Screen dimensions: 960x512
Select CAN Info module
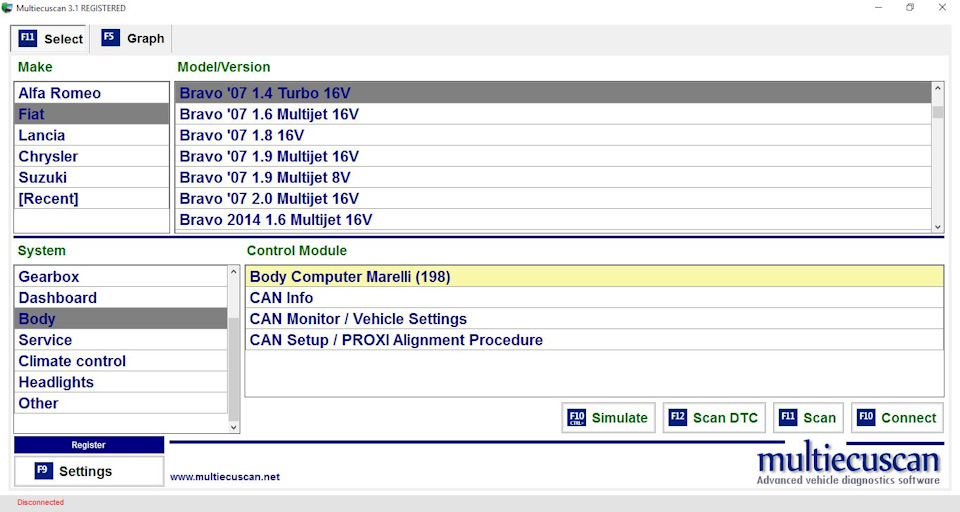coord(594,298)
